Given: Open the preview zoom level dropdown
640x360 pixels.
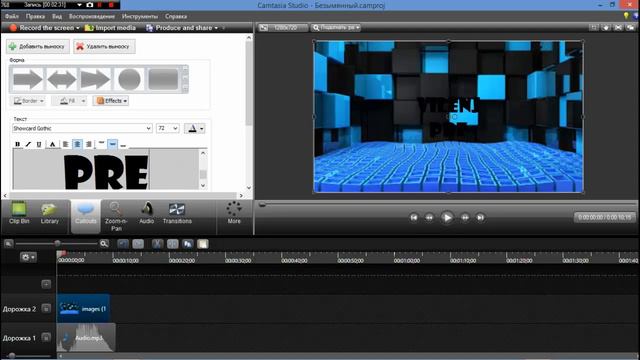Looking at the screenshot, I should [x=336, y=28].
